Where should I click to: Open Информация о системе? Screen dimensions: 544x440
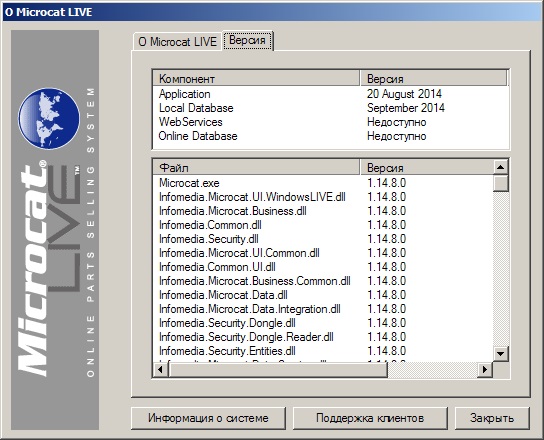click(208, 418)
